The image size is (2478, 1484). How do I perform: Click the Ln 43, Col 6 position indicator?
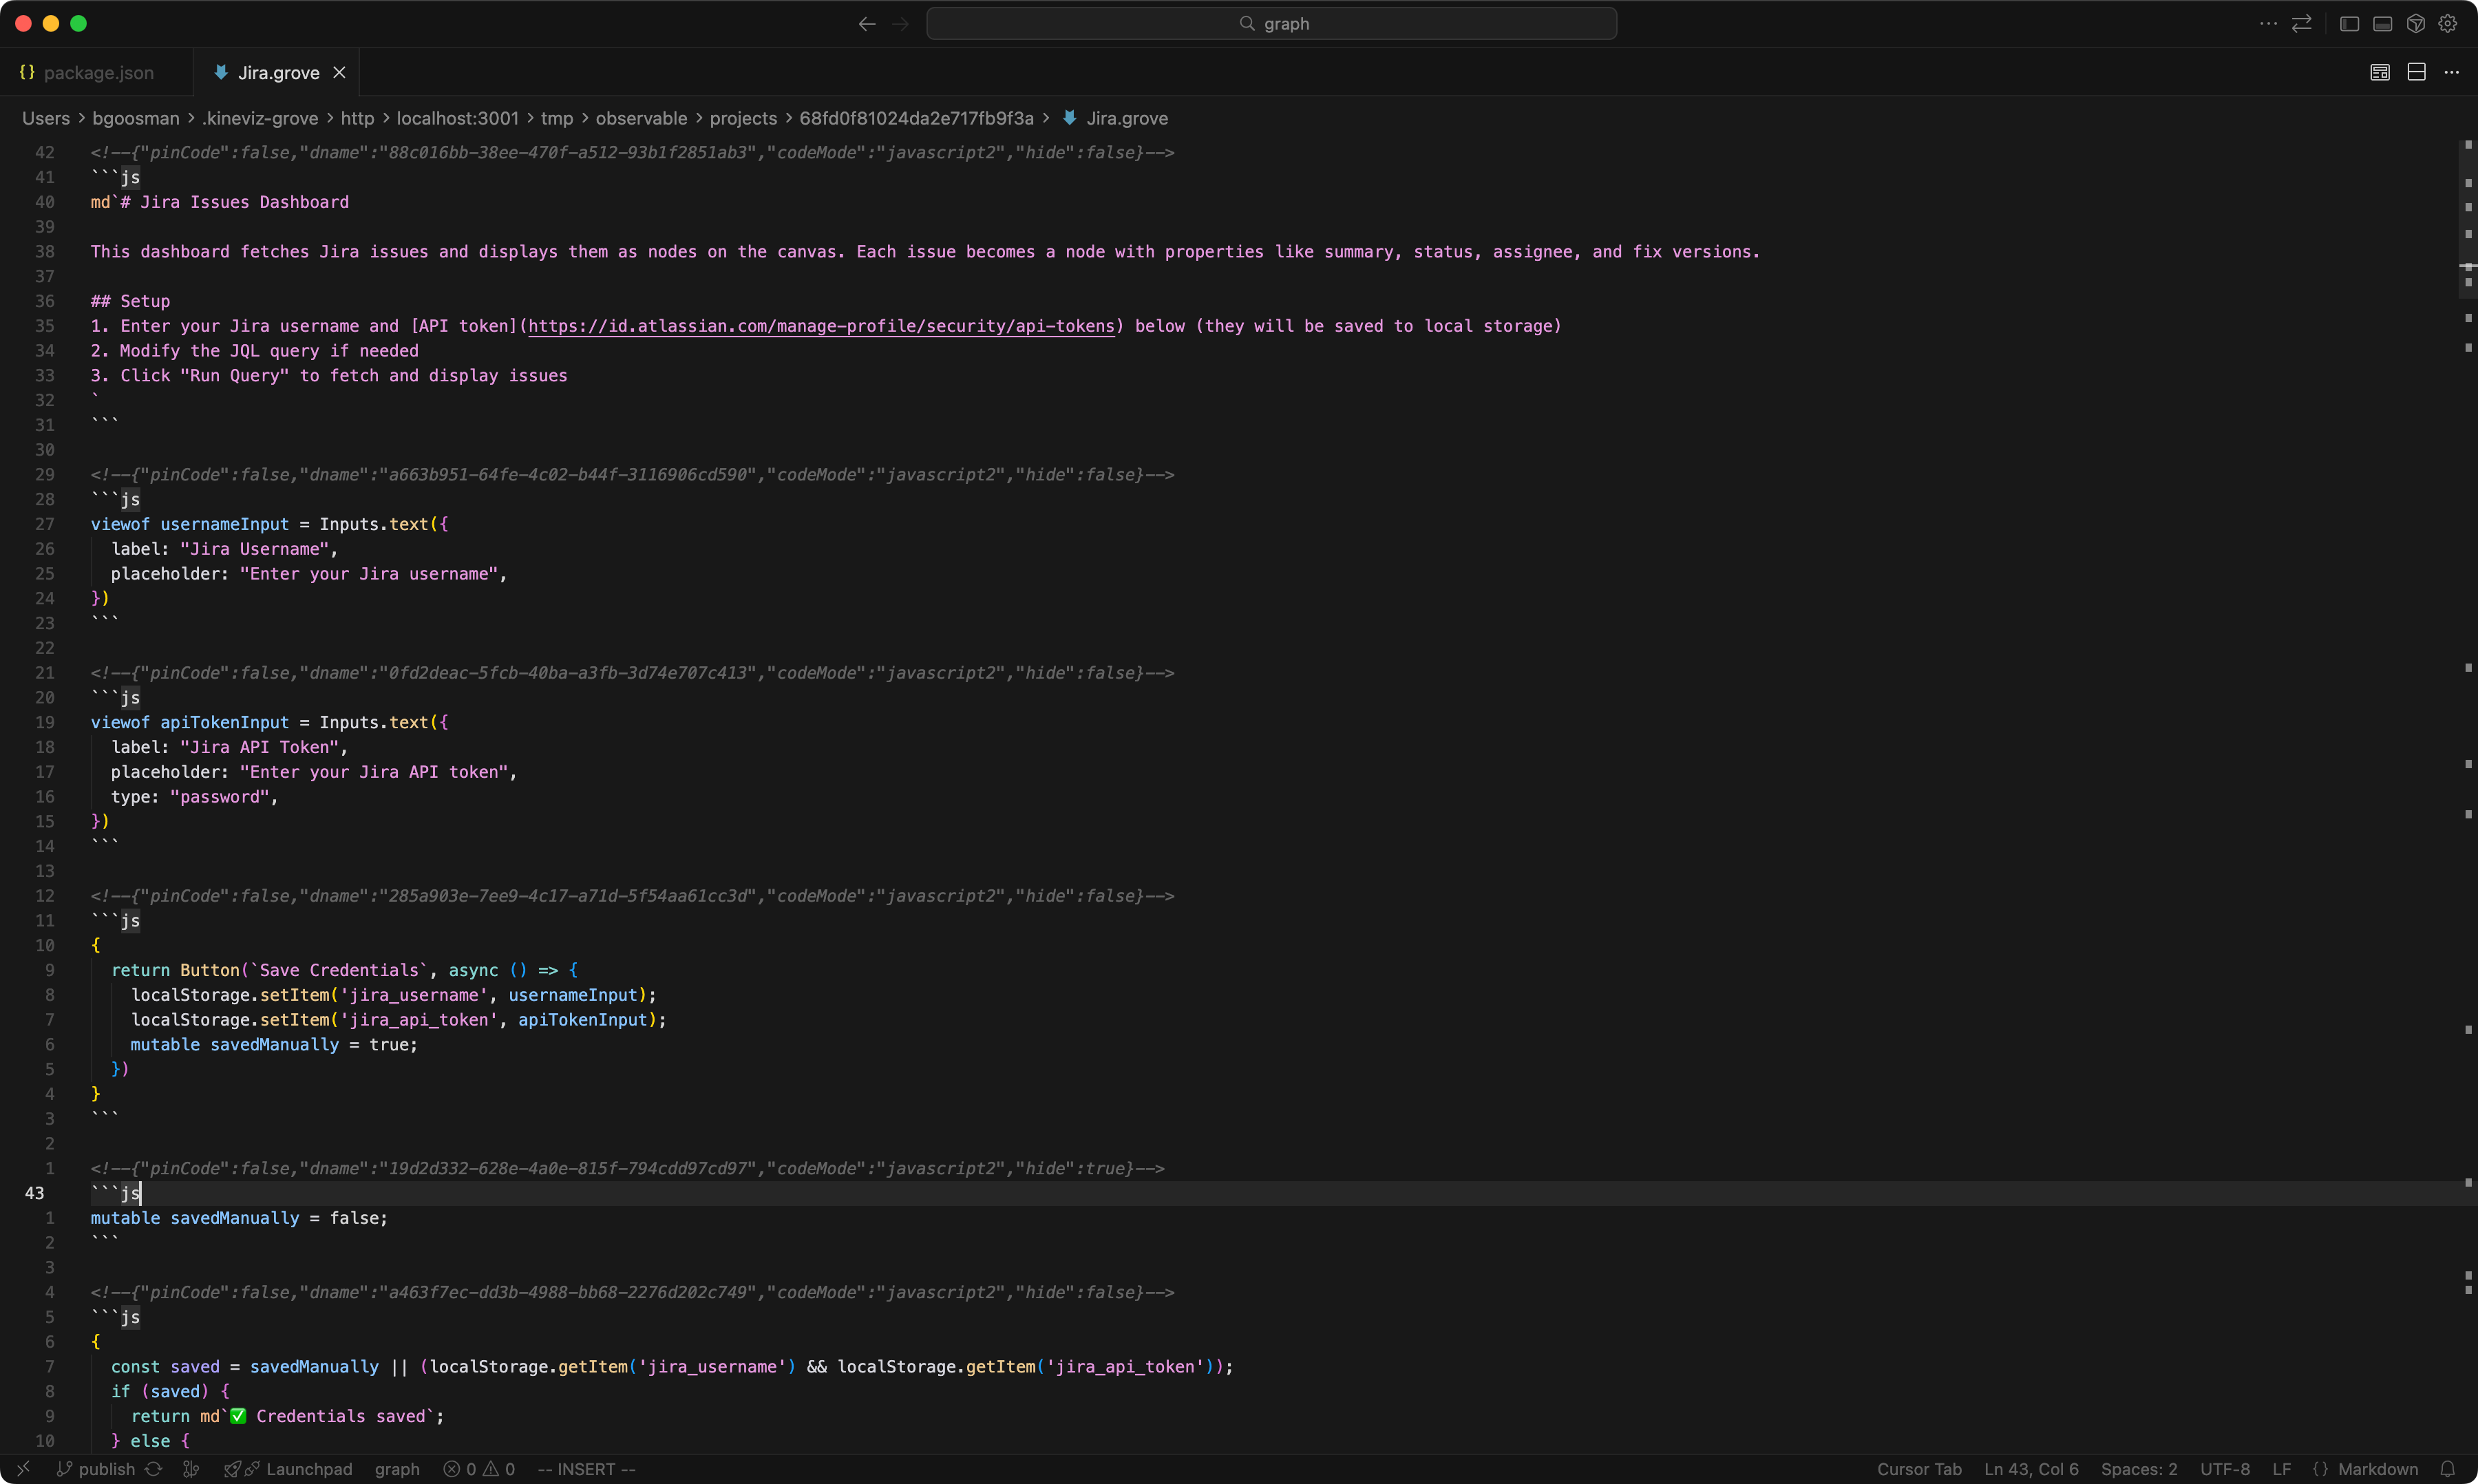click(x=2031, y=1469)
